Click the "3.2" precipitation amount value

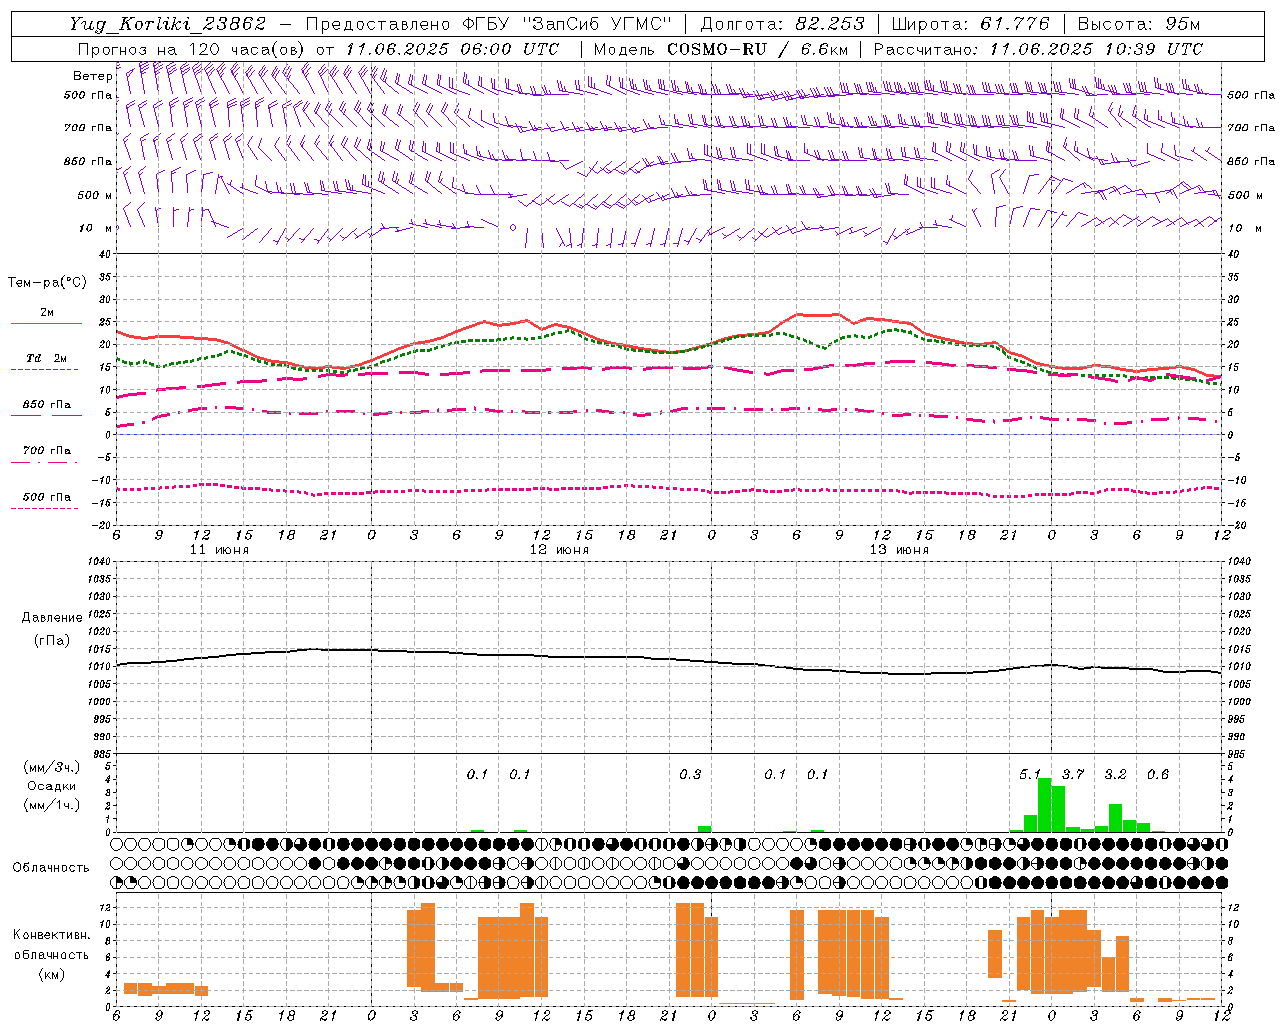point(1115,775)
